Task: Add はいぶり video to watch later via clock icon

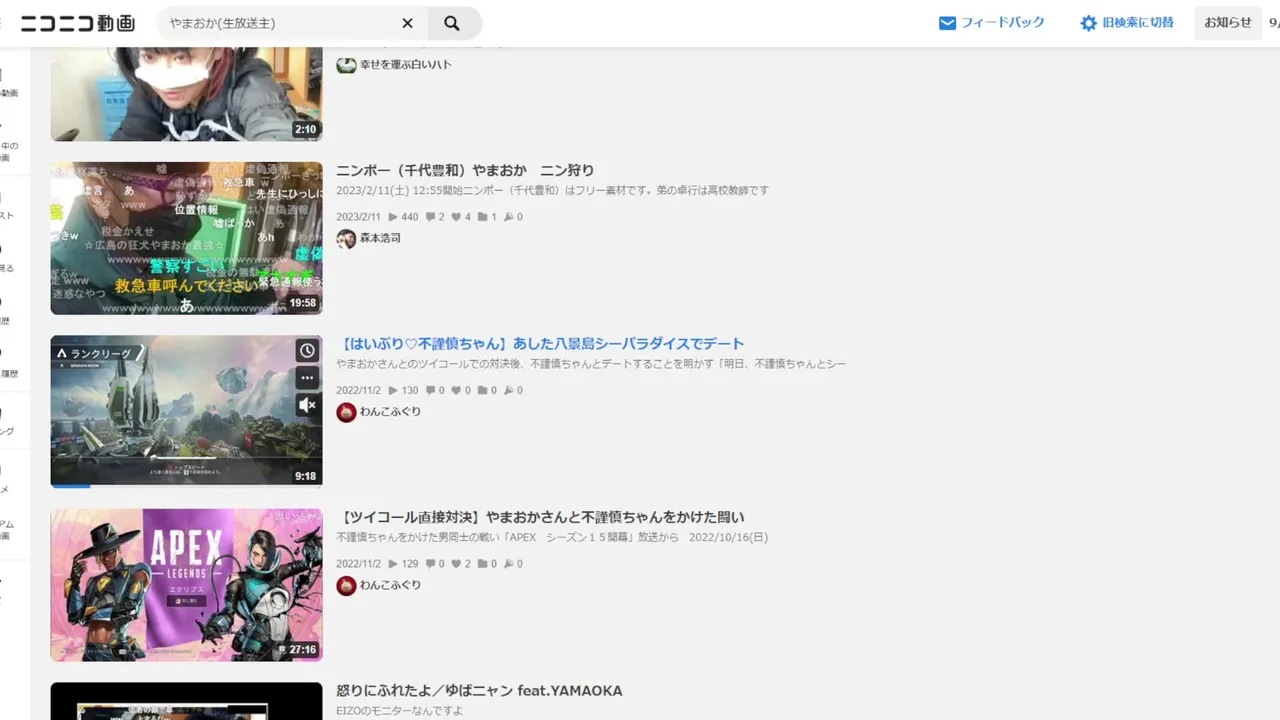Action: tap(307, 351)
